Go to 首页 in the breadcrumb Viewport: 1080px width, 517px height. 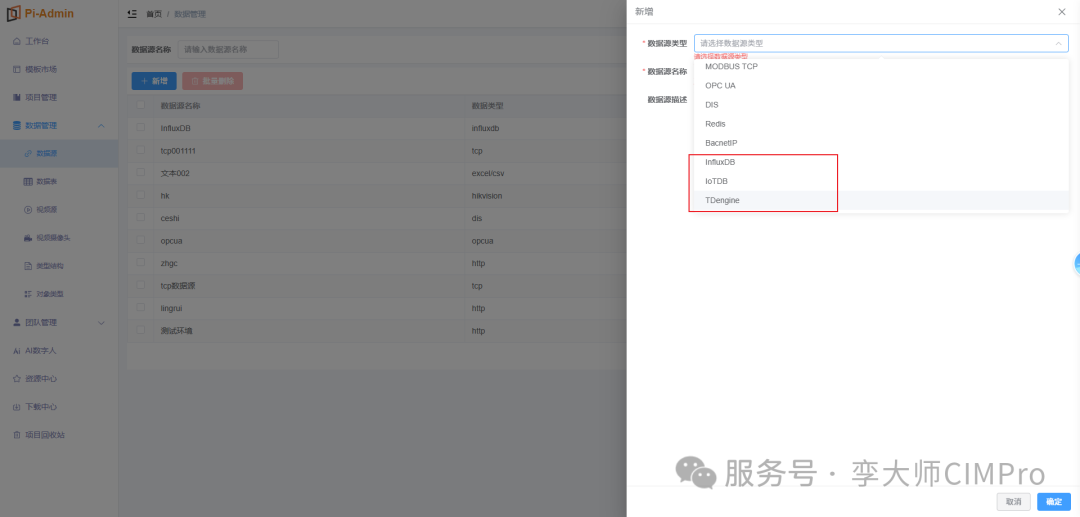(154, 14)
